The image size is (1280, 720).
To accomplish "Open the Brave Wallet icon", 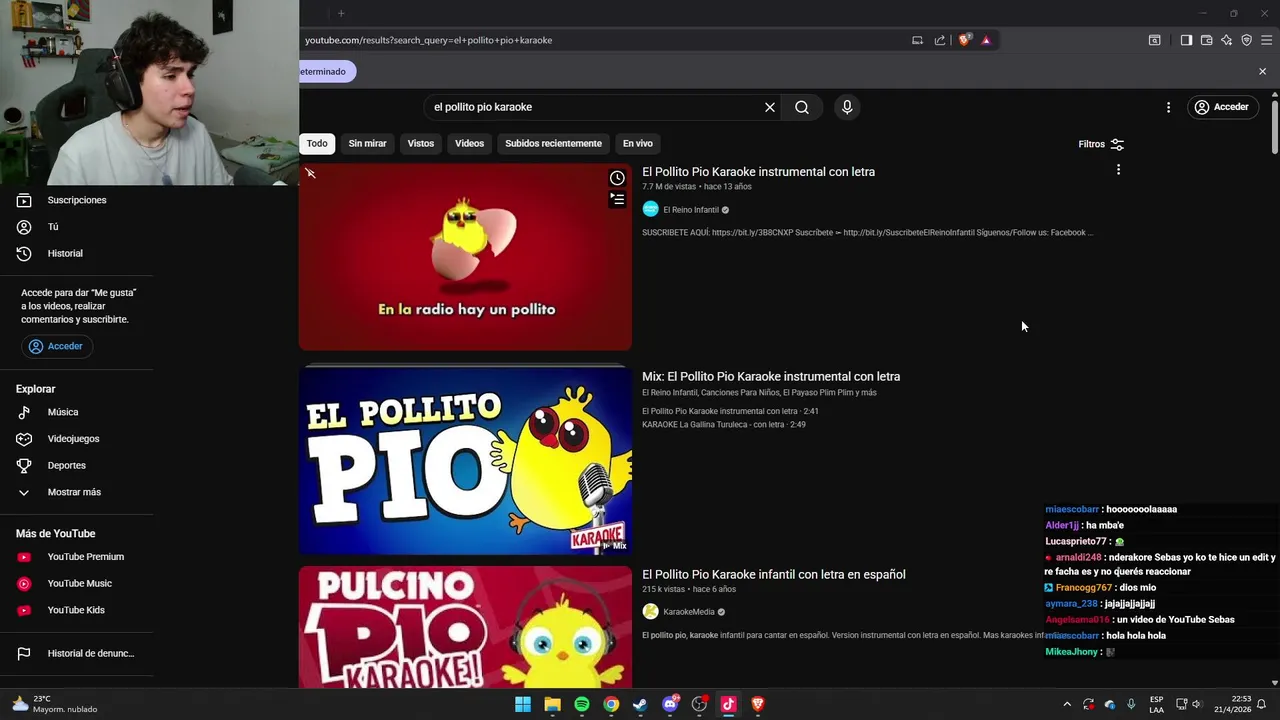I will (x=1207, y=40).
